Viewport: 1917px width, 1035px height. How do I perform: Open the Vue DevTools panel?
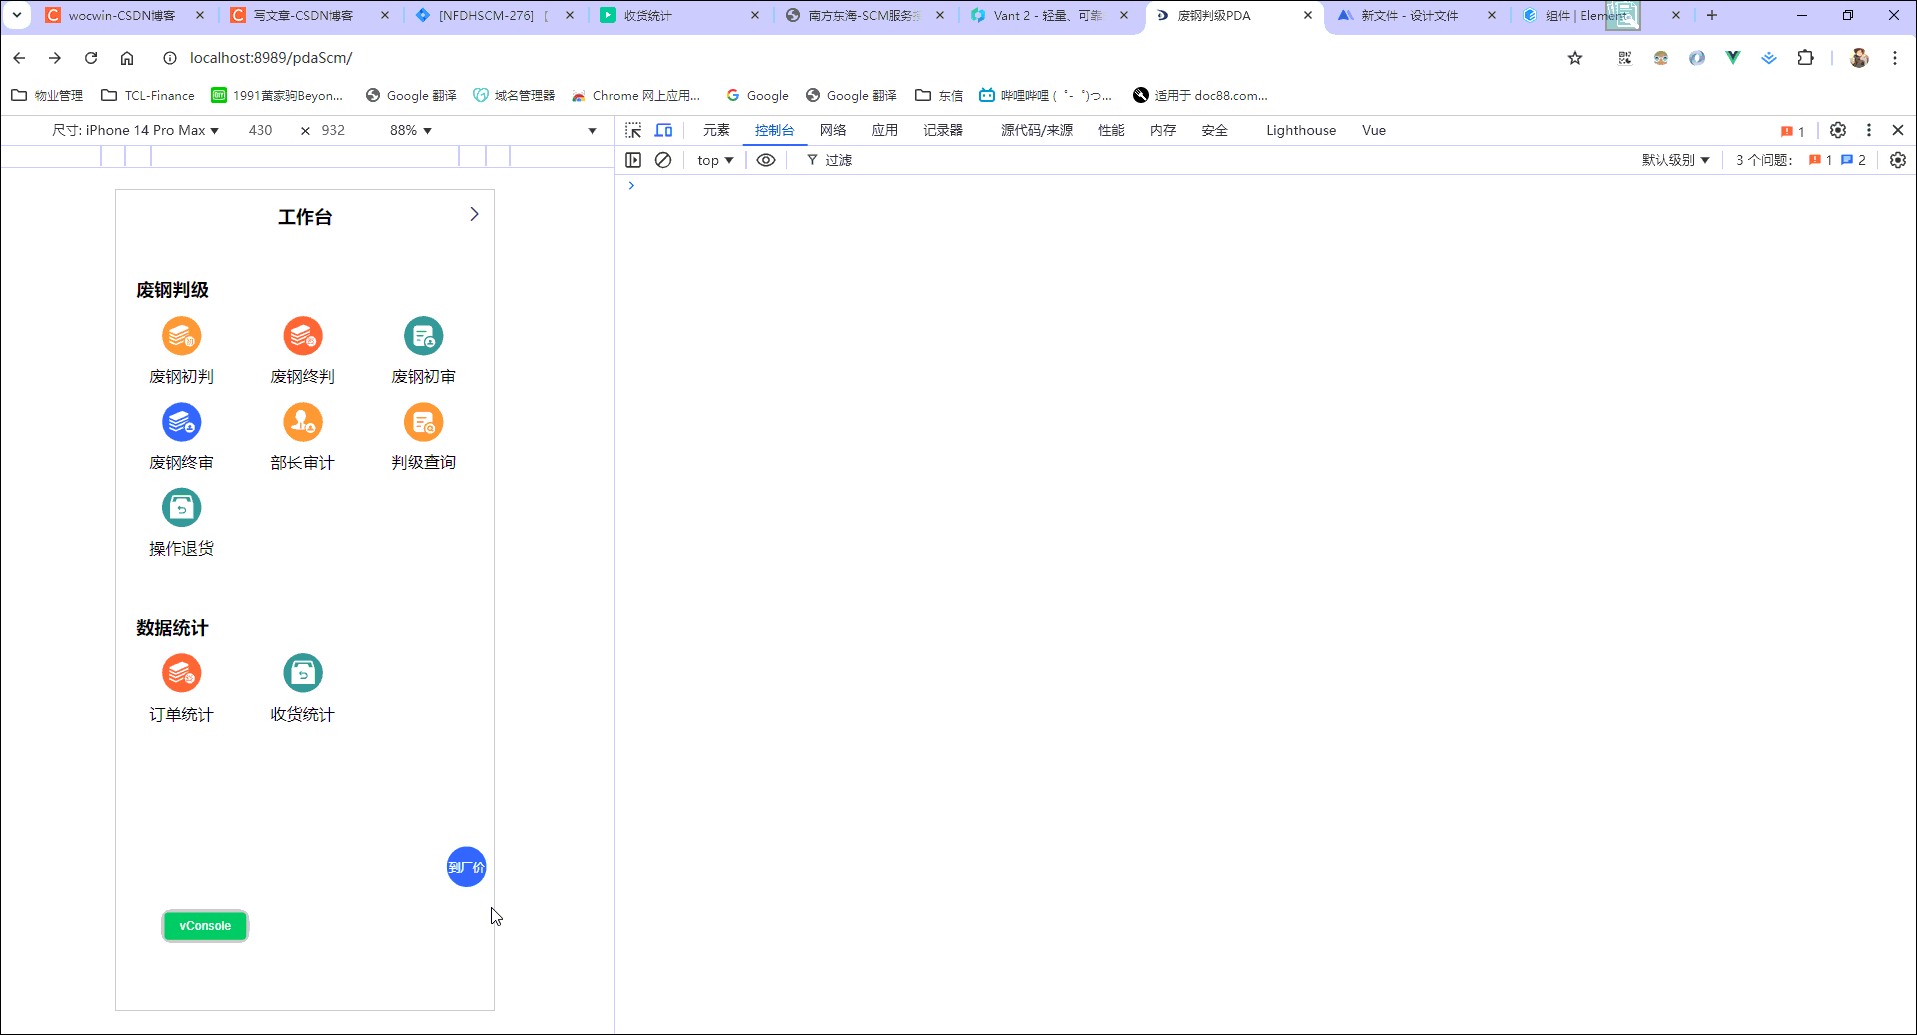(x=1373, y=130)
